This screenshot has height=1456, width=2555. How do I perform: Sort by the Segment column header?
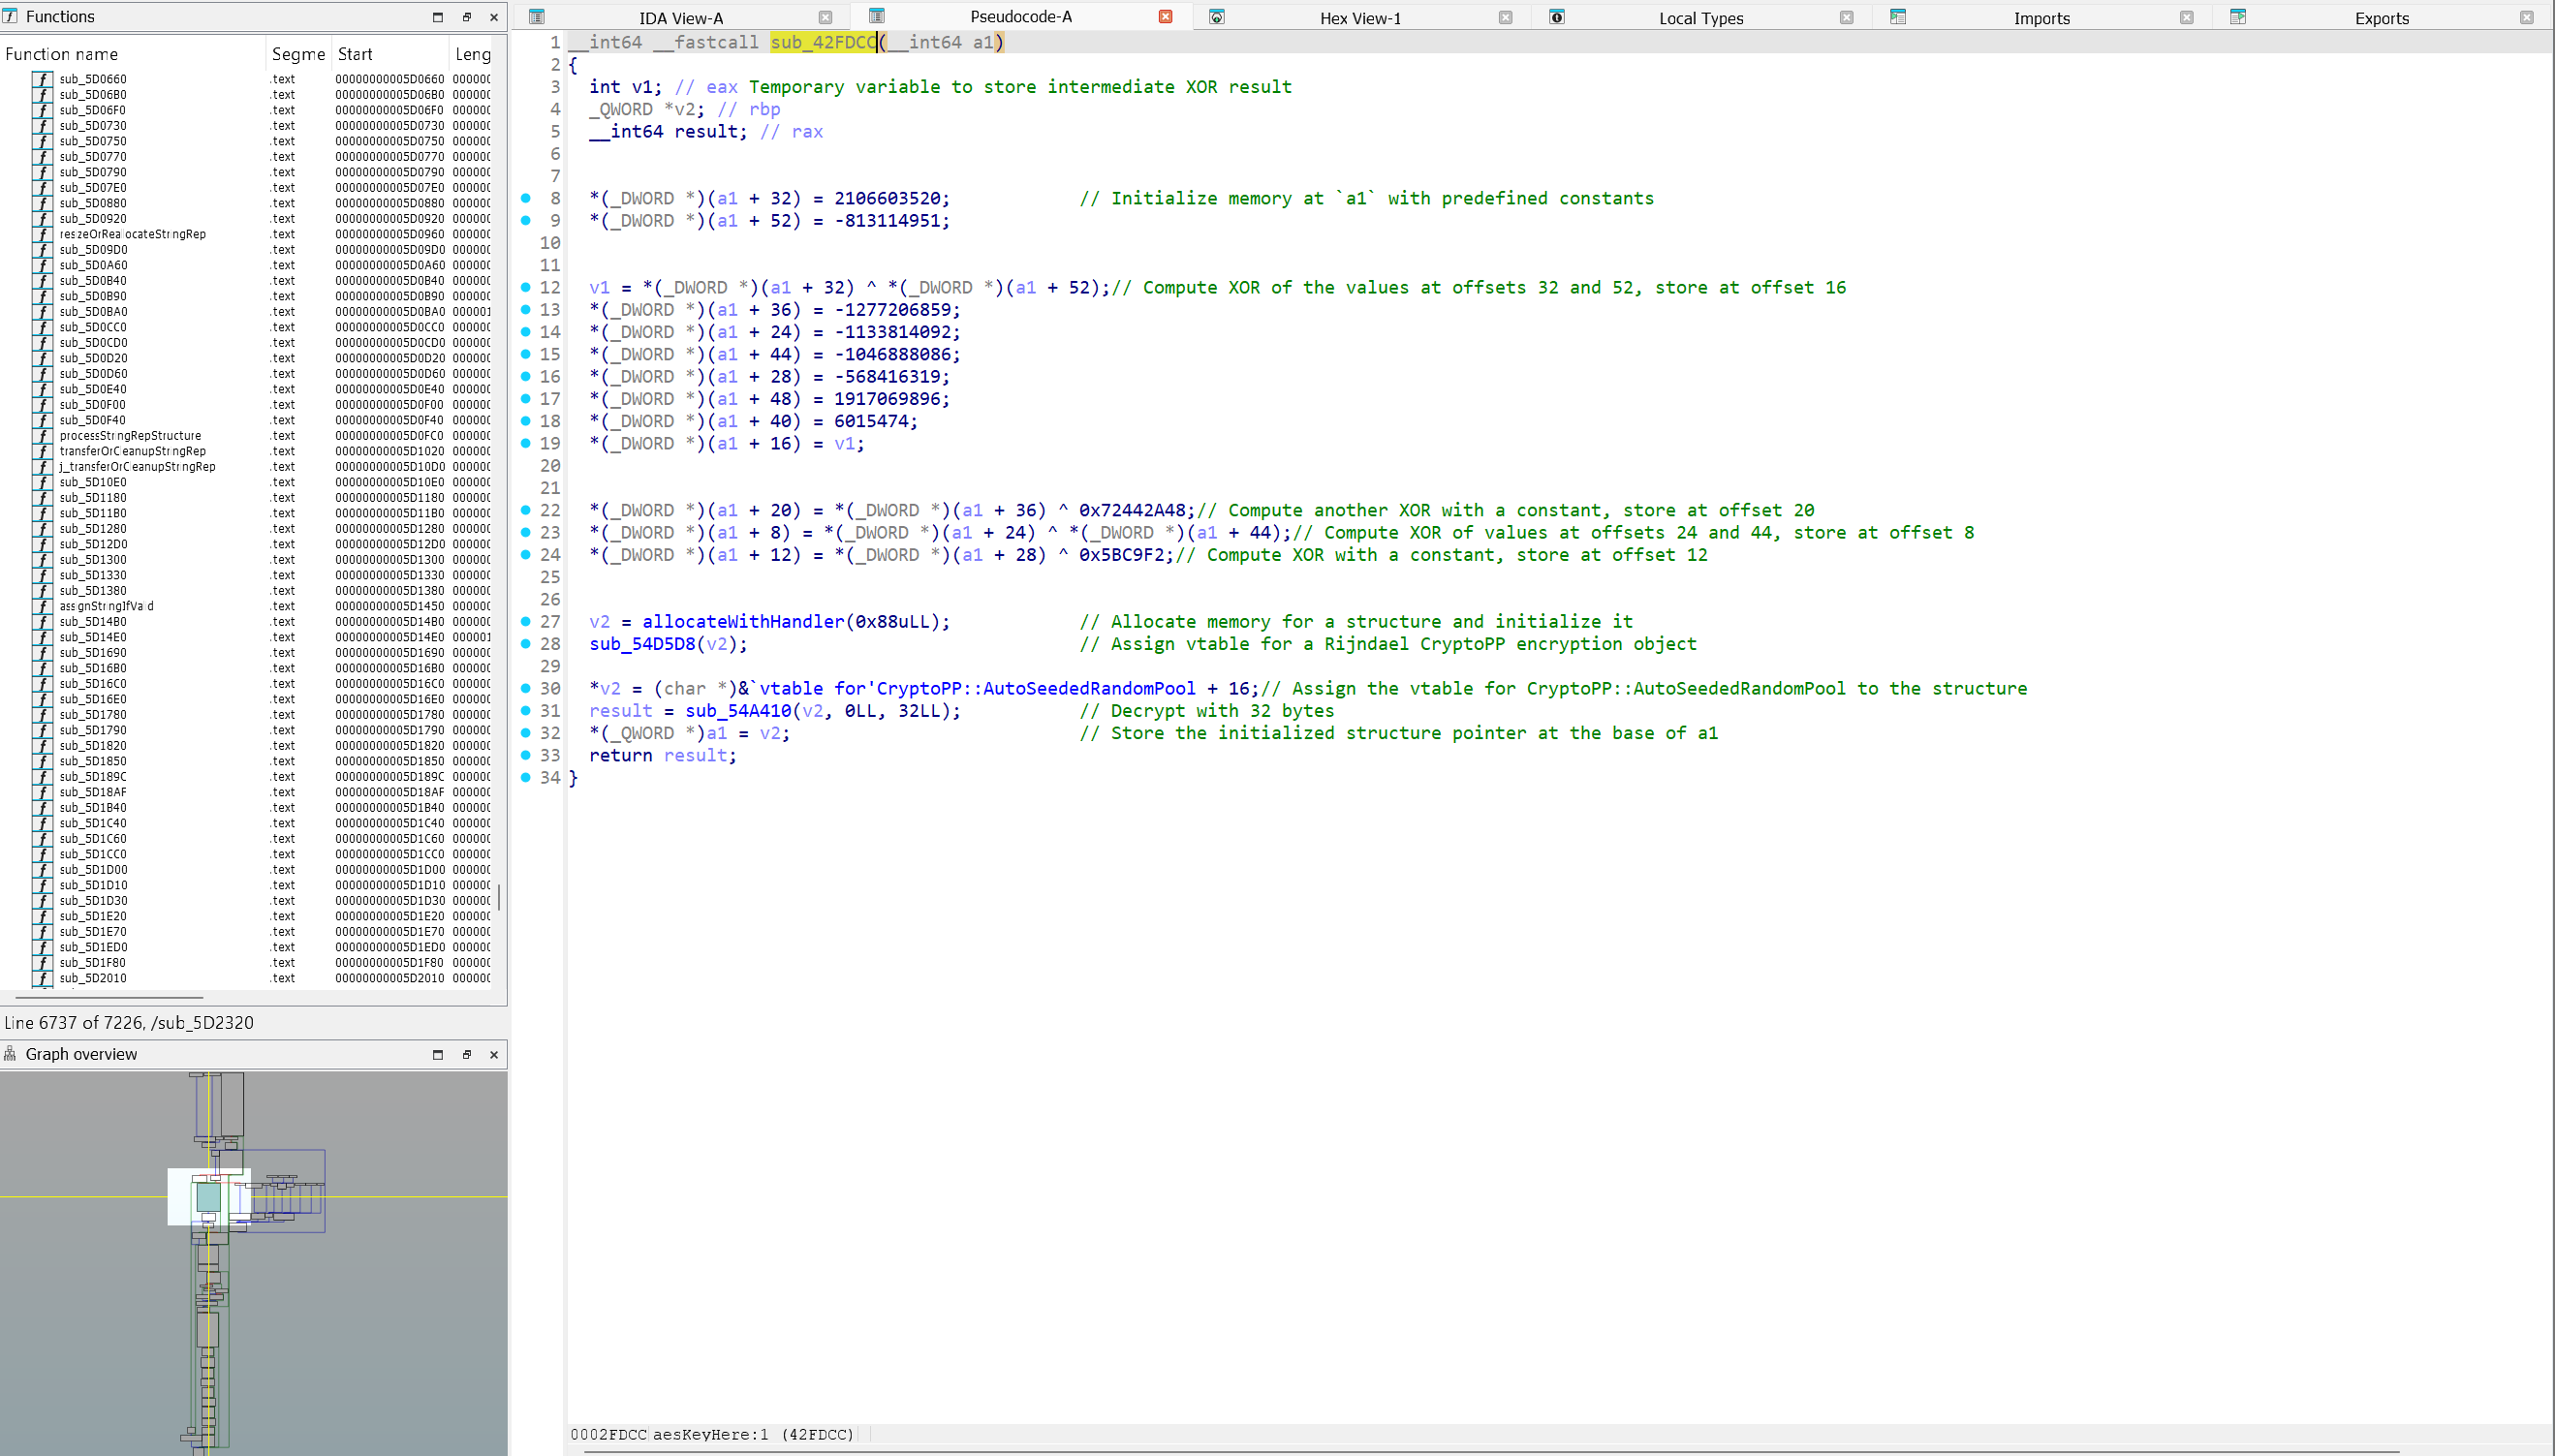tap(298, 54)
